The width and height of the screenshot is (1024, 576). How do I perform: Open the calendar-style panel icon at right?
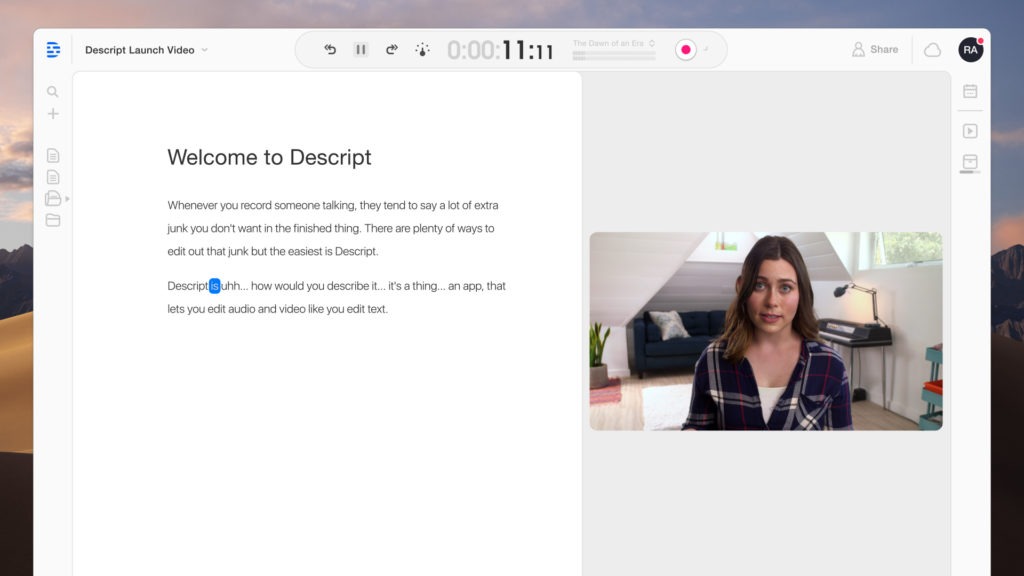(970, 91)
